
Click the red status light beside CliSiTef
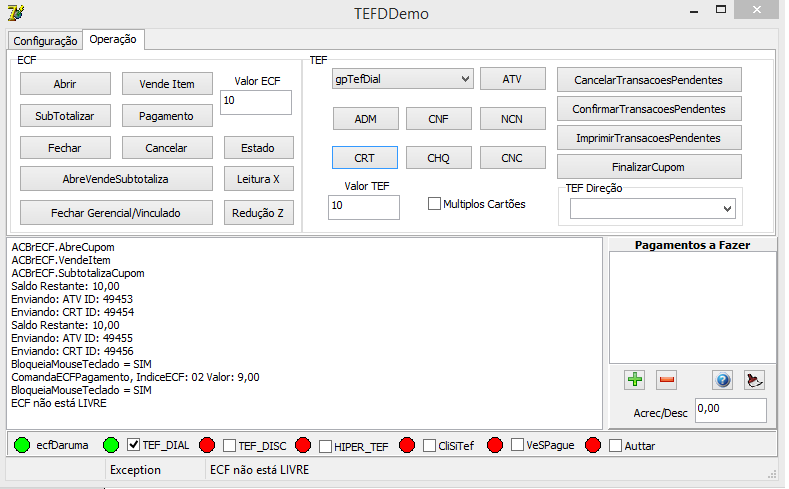(x=407, y=445)
